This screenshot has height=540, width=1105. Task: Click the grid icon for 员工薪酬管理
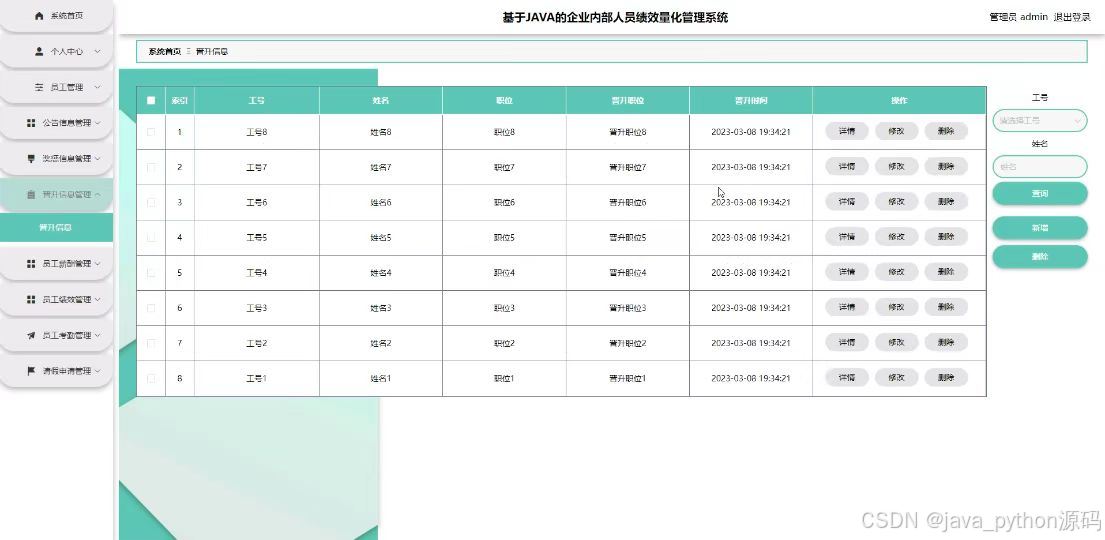[31, 264]
